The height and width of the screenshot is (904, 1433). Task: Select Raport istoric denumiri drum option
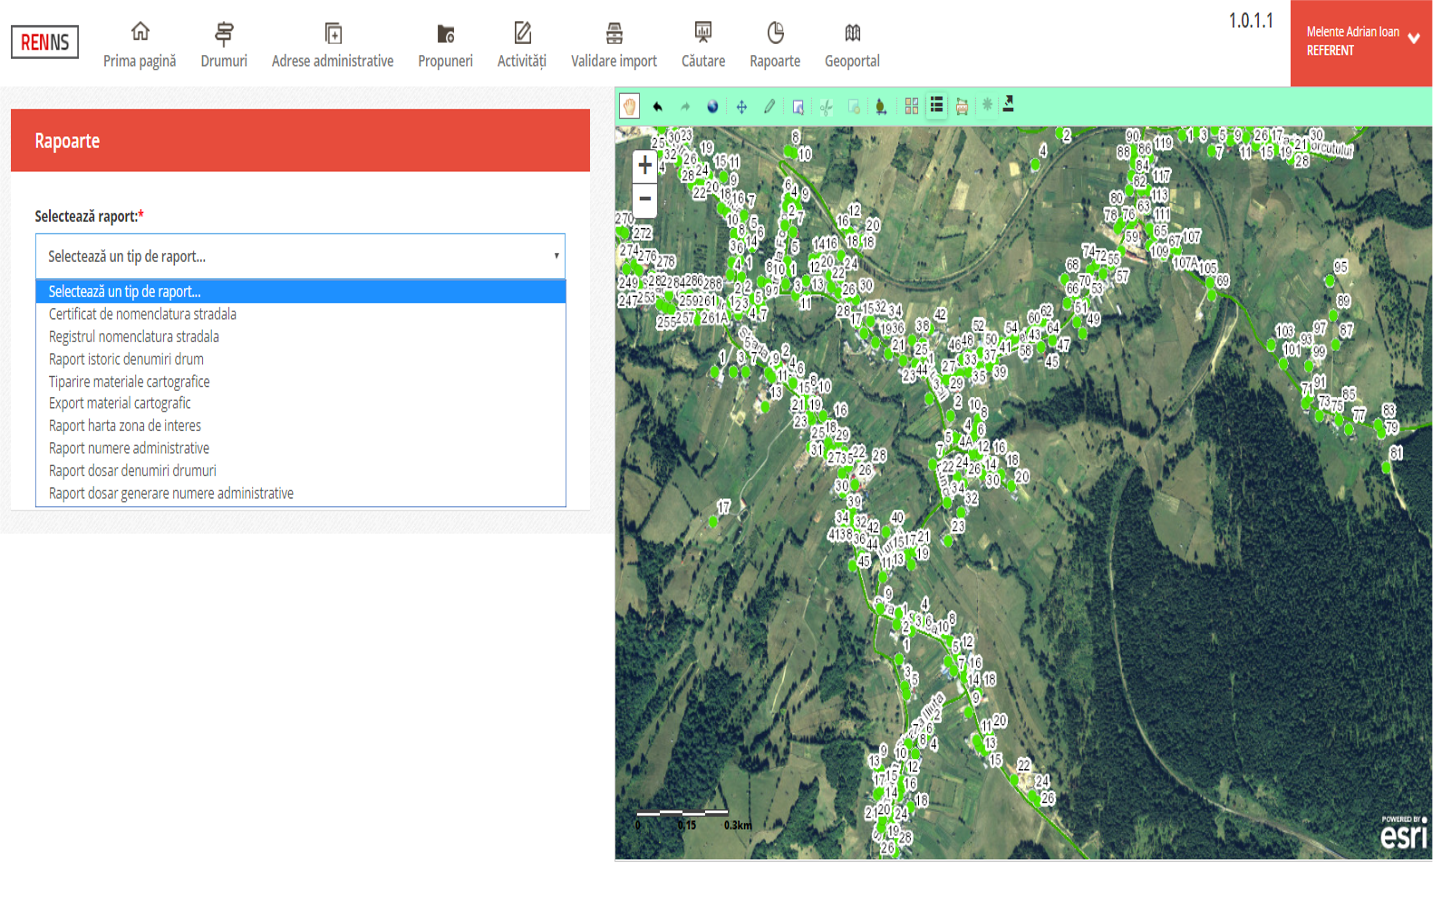(126, 359)
